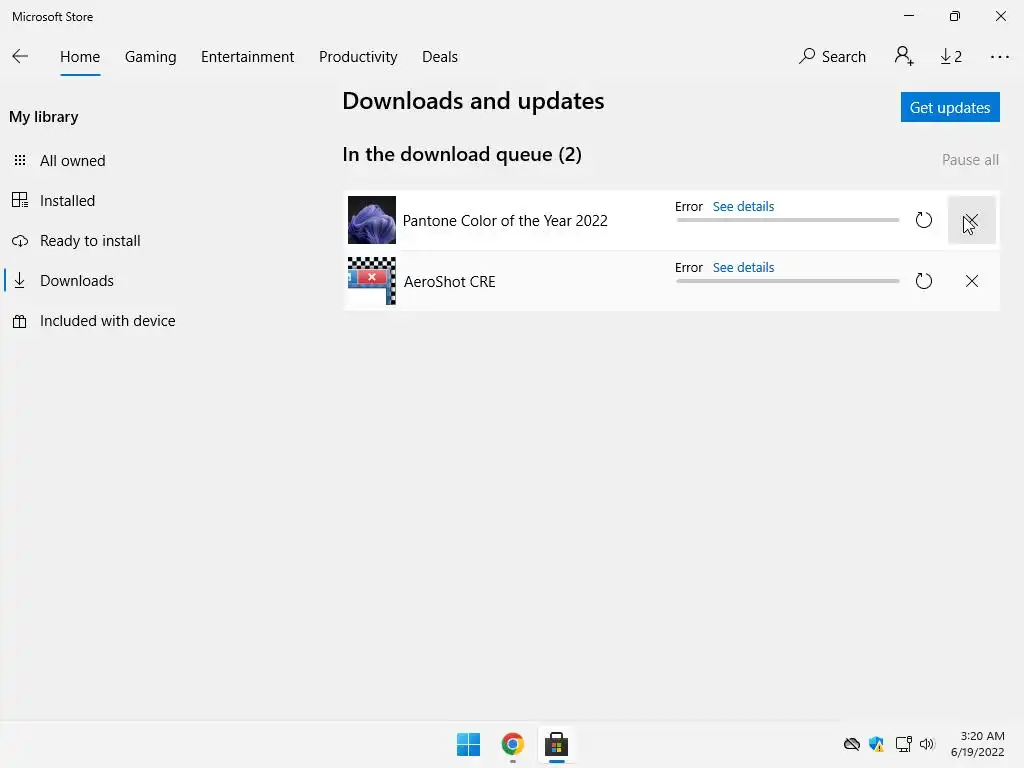Cancel the AeroShot CRE download

[971, 281]
